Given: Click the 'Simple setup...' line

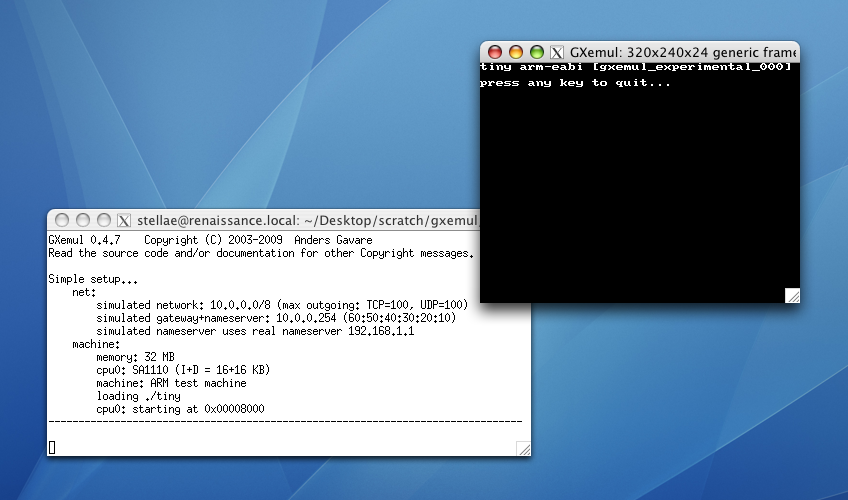Looking at the screenshot, I should click(93, 279).
